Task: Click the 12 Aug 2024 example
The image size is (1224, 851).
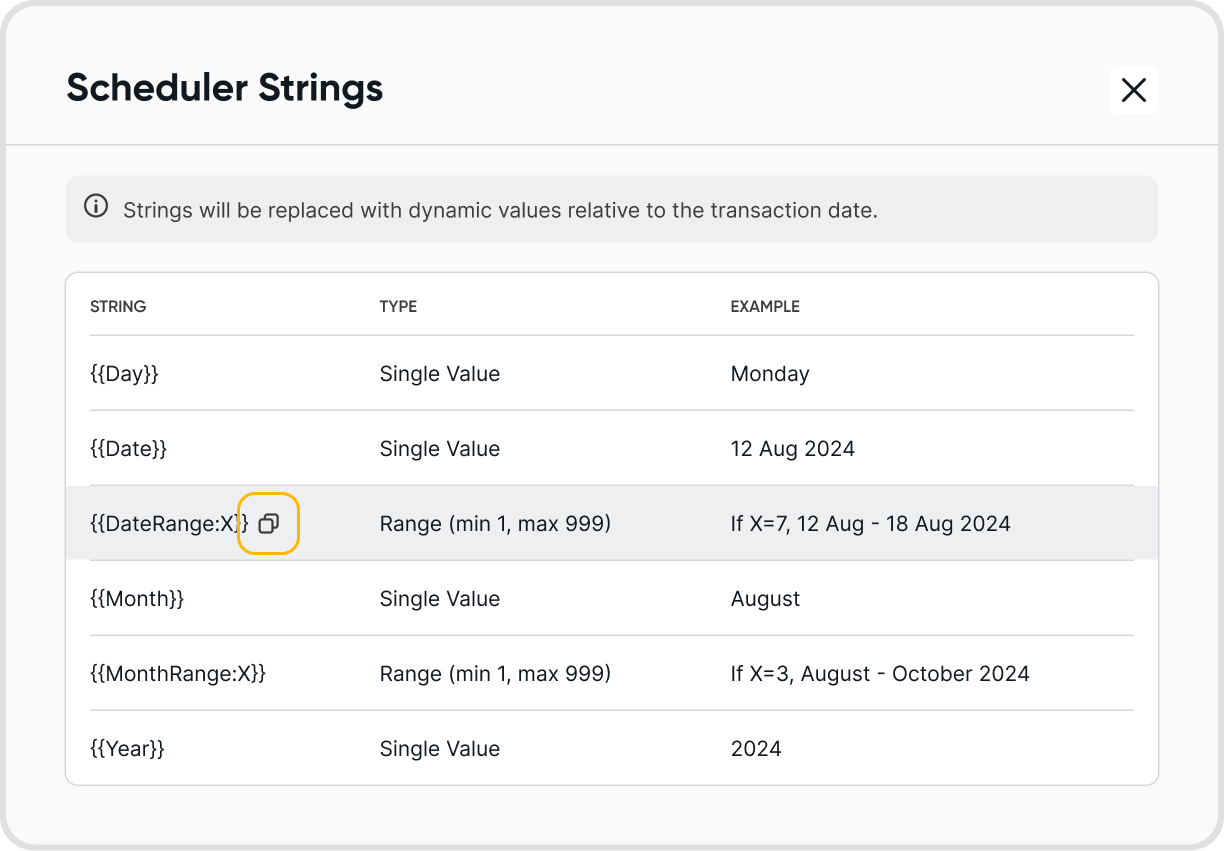Action: [792, 449]
